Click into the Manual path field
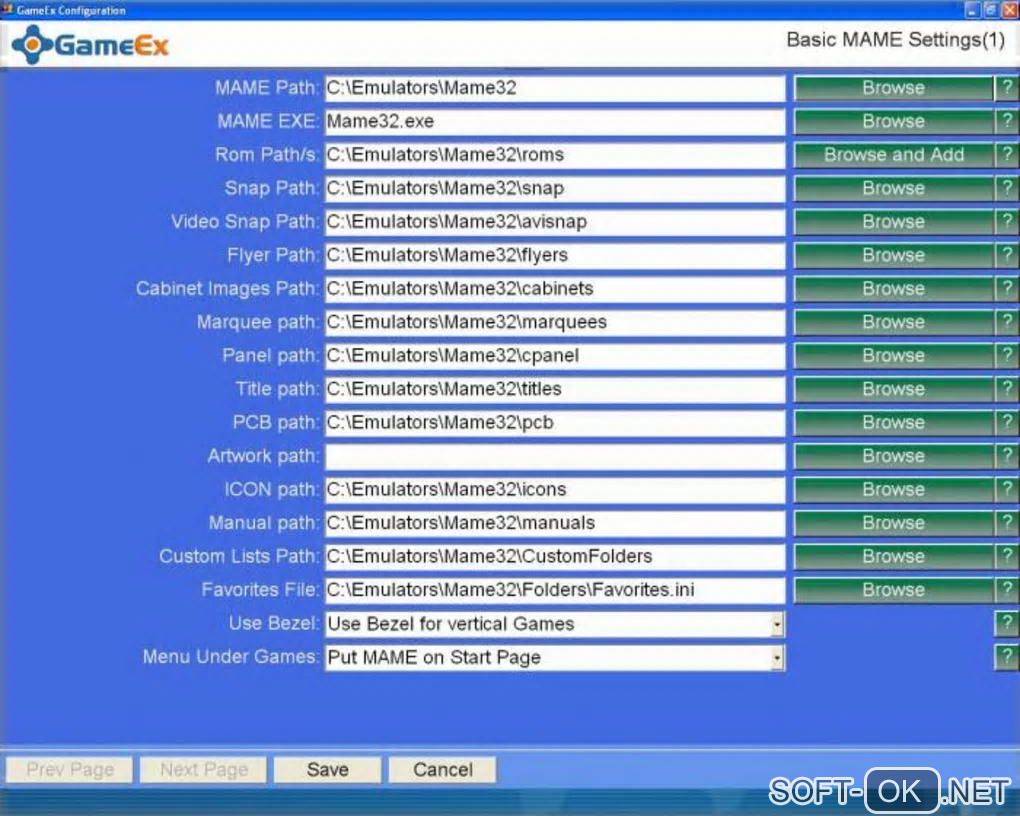The width and height of the screenshot is (1020, 816). [555, 523]
